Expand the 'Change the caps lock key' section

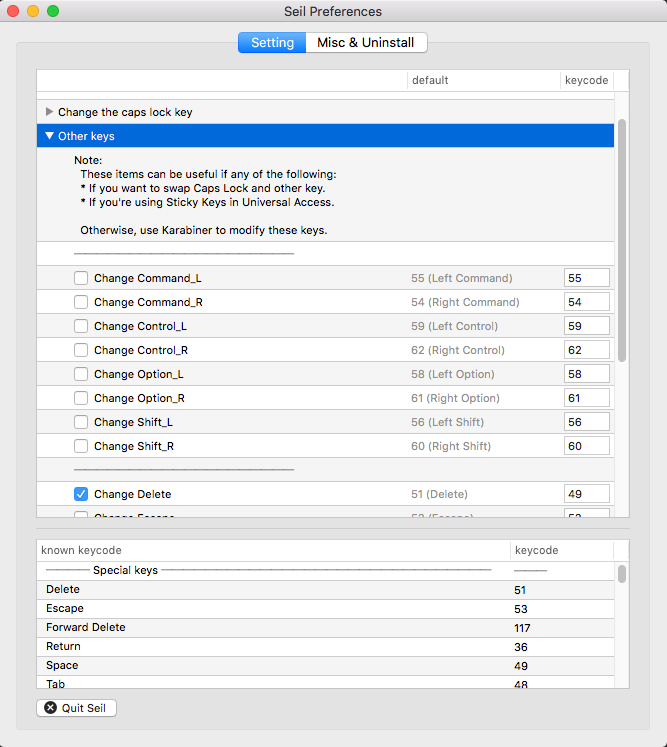tap(49, 112)
